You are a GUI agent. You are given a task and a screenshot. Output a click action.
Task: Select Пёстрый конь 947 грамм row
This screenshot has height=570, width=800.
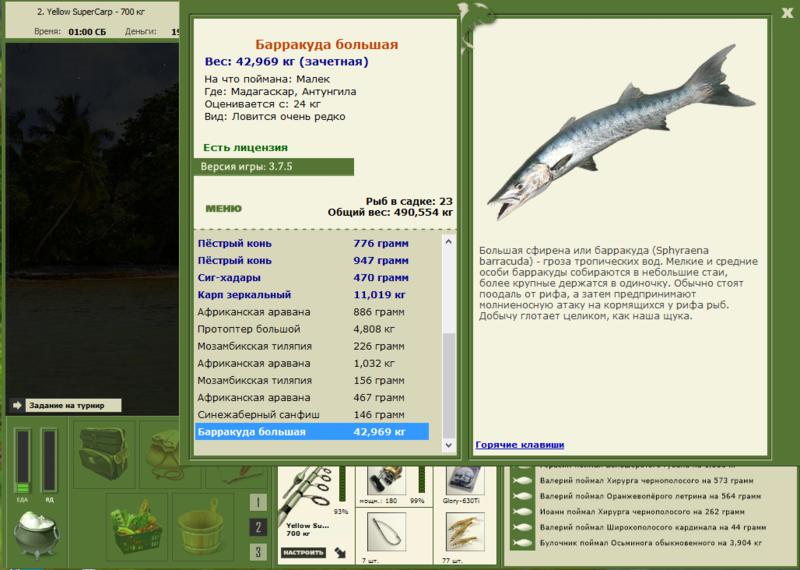pyautogui.click(x=312, y=261)
